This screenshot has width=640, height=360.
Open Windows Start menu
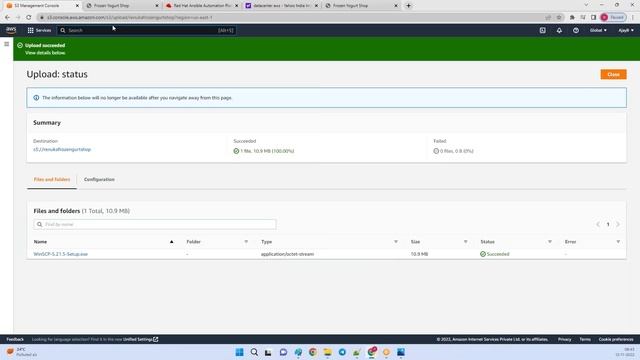(x=240, y=352)
